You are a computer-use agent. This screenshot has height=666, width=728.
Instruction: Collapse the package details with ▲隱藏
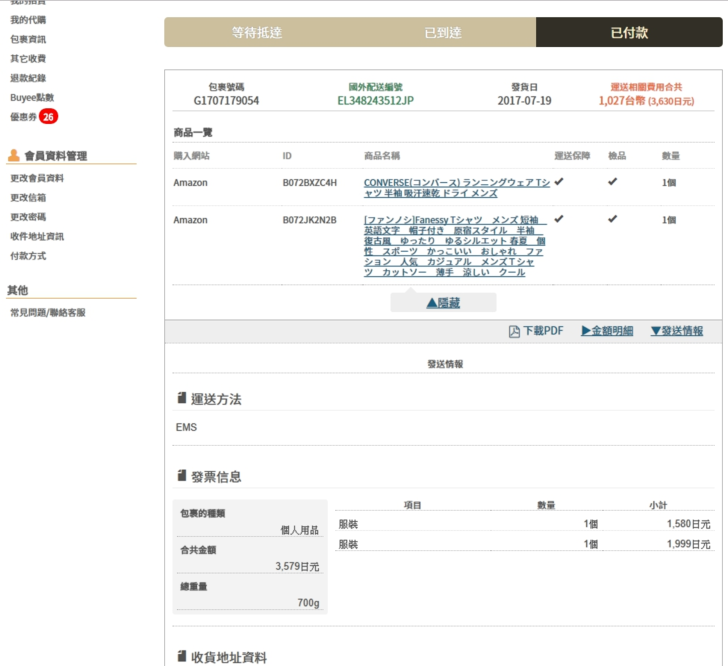[443, 302]
